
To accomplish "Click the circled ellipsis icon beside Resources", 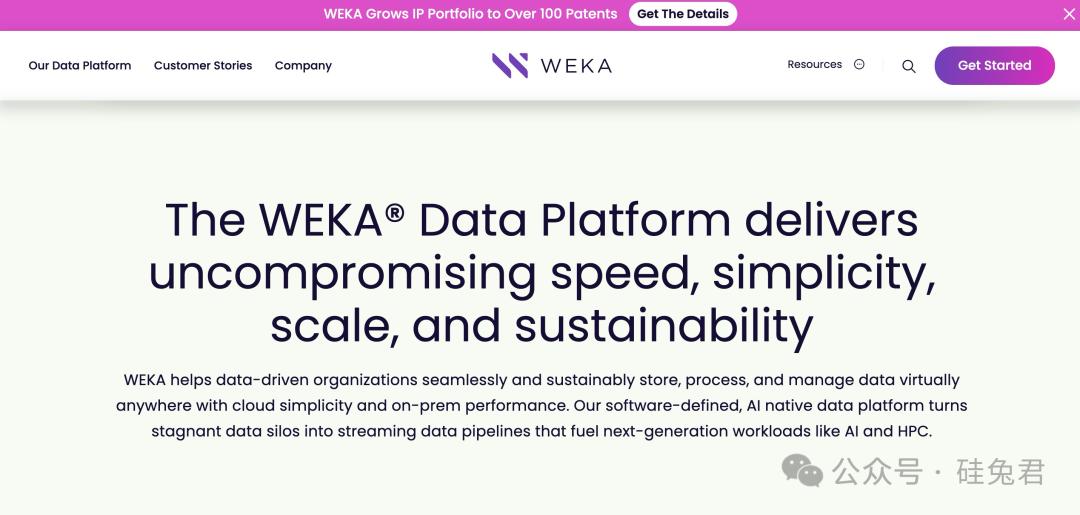I will [x=859, y=64].
